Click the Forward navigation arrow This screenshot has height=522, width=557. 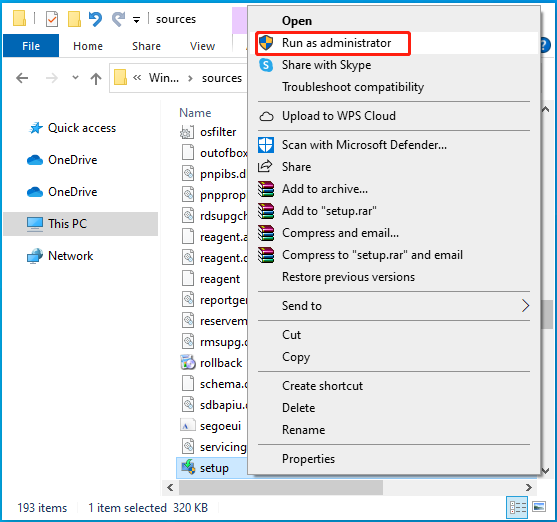52,78
